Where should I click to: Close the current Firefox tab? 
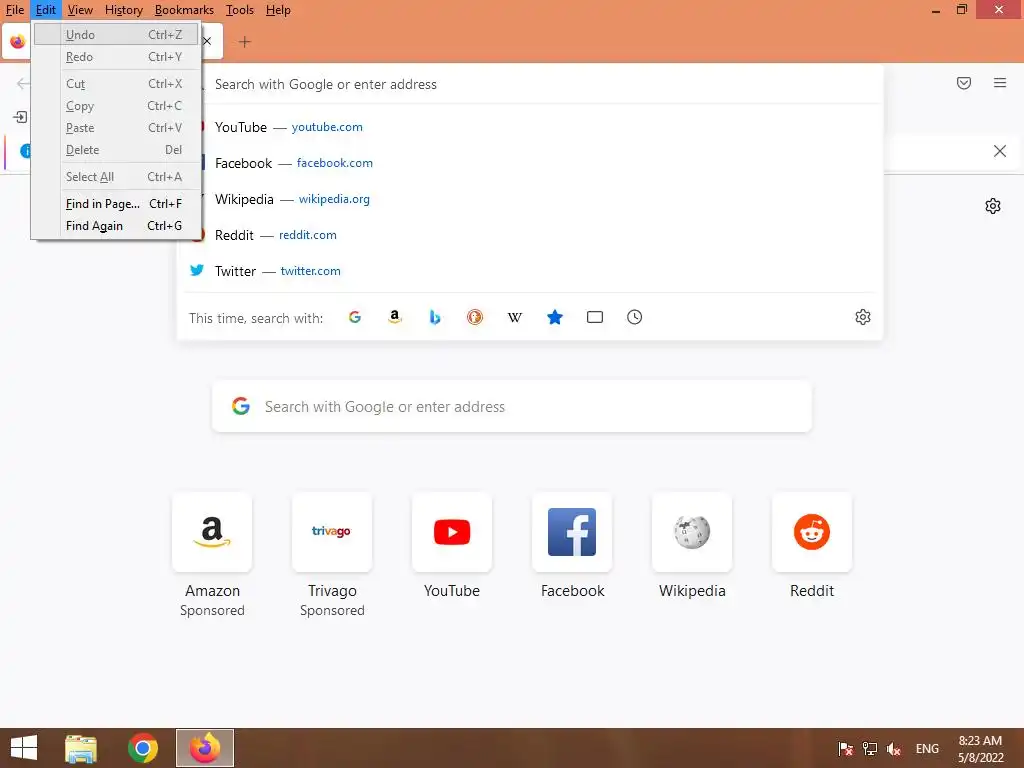[x=207, y=41]
